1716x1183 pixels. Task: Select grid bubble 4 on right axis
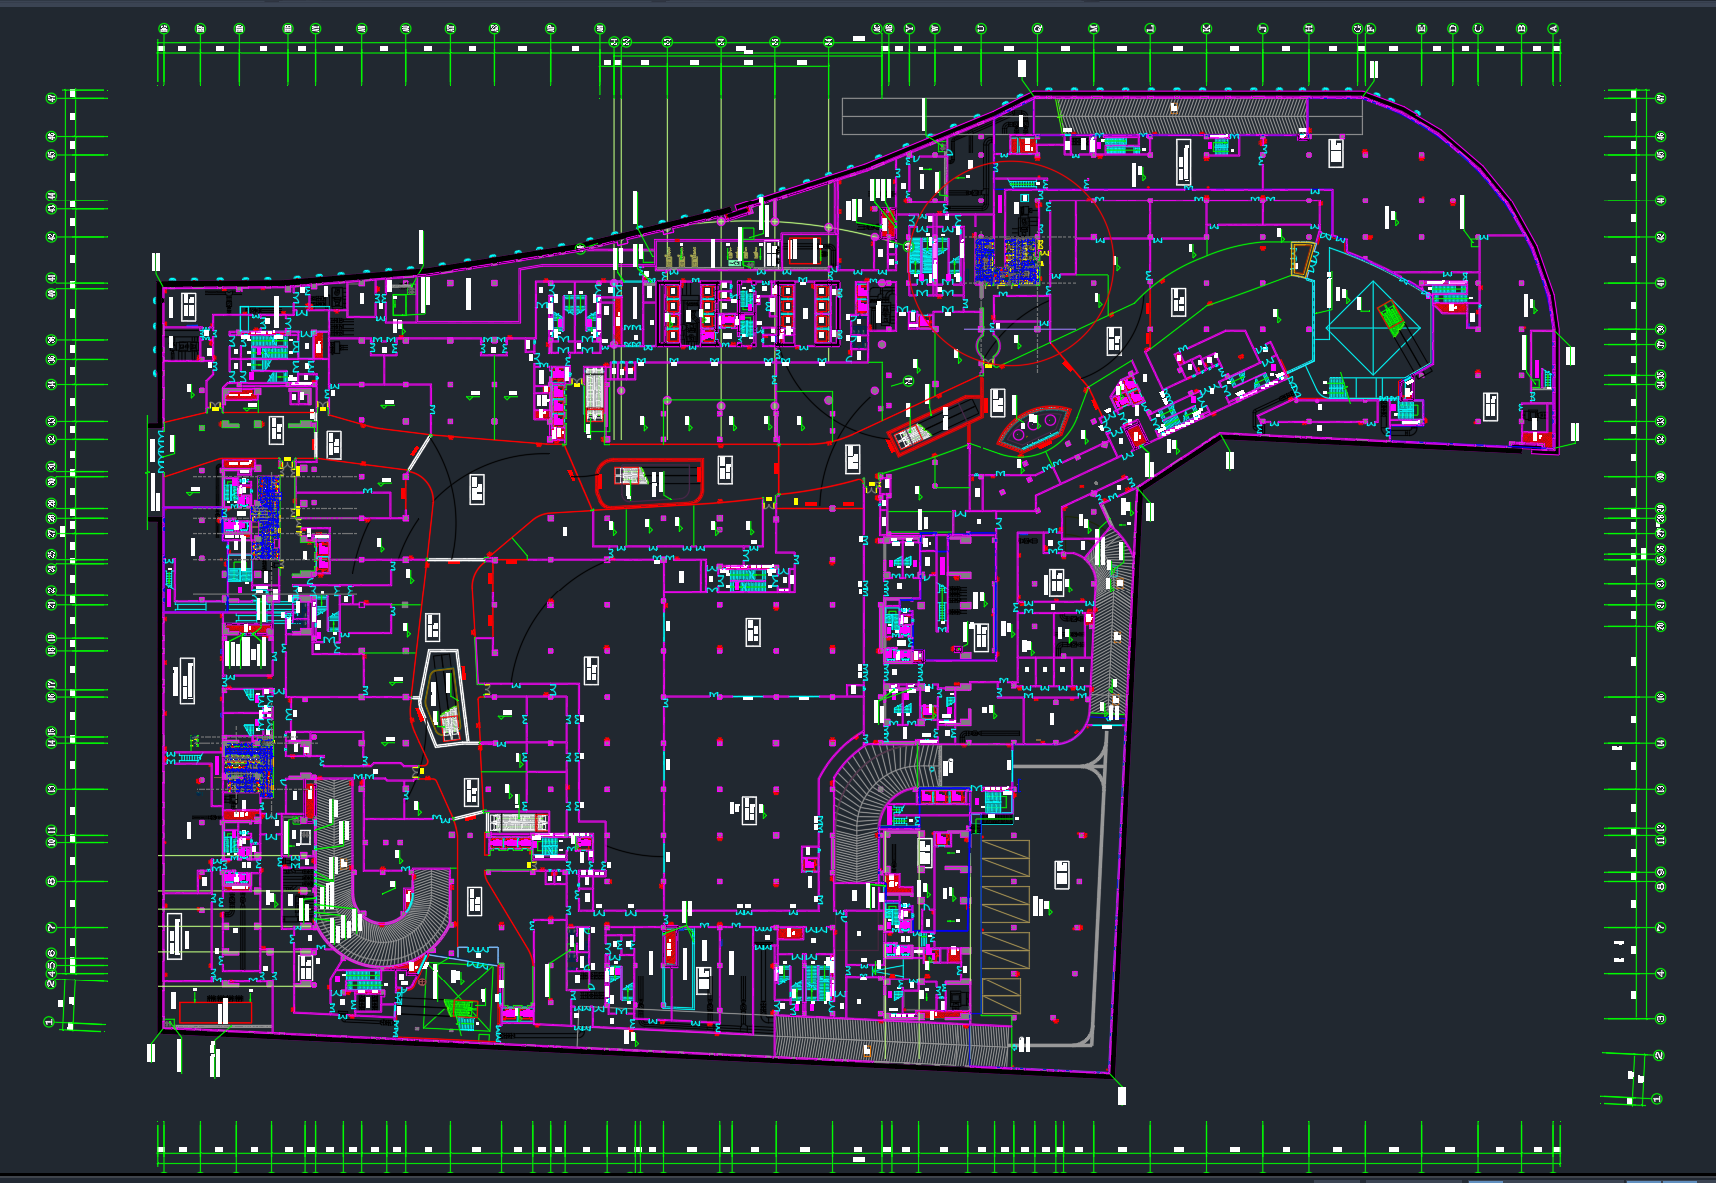click(1661, 973)
